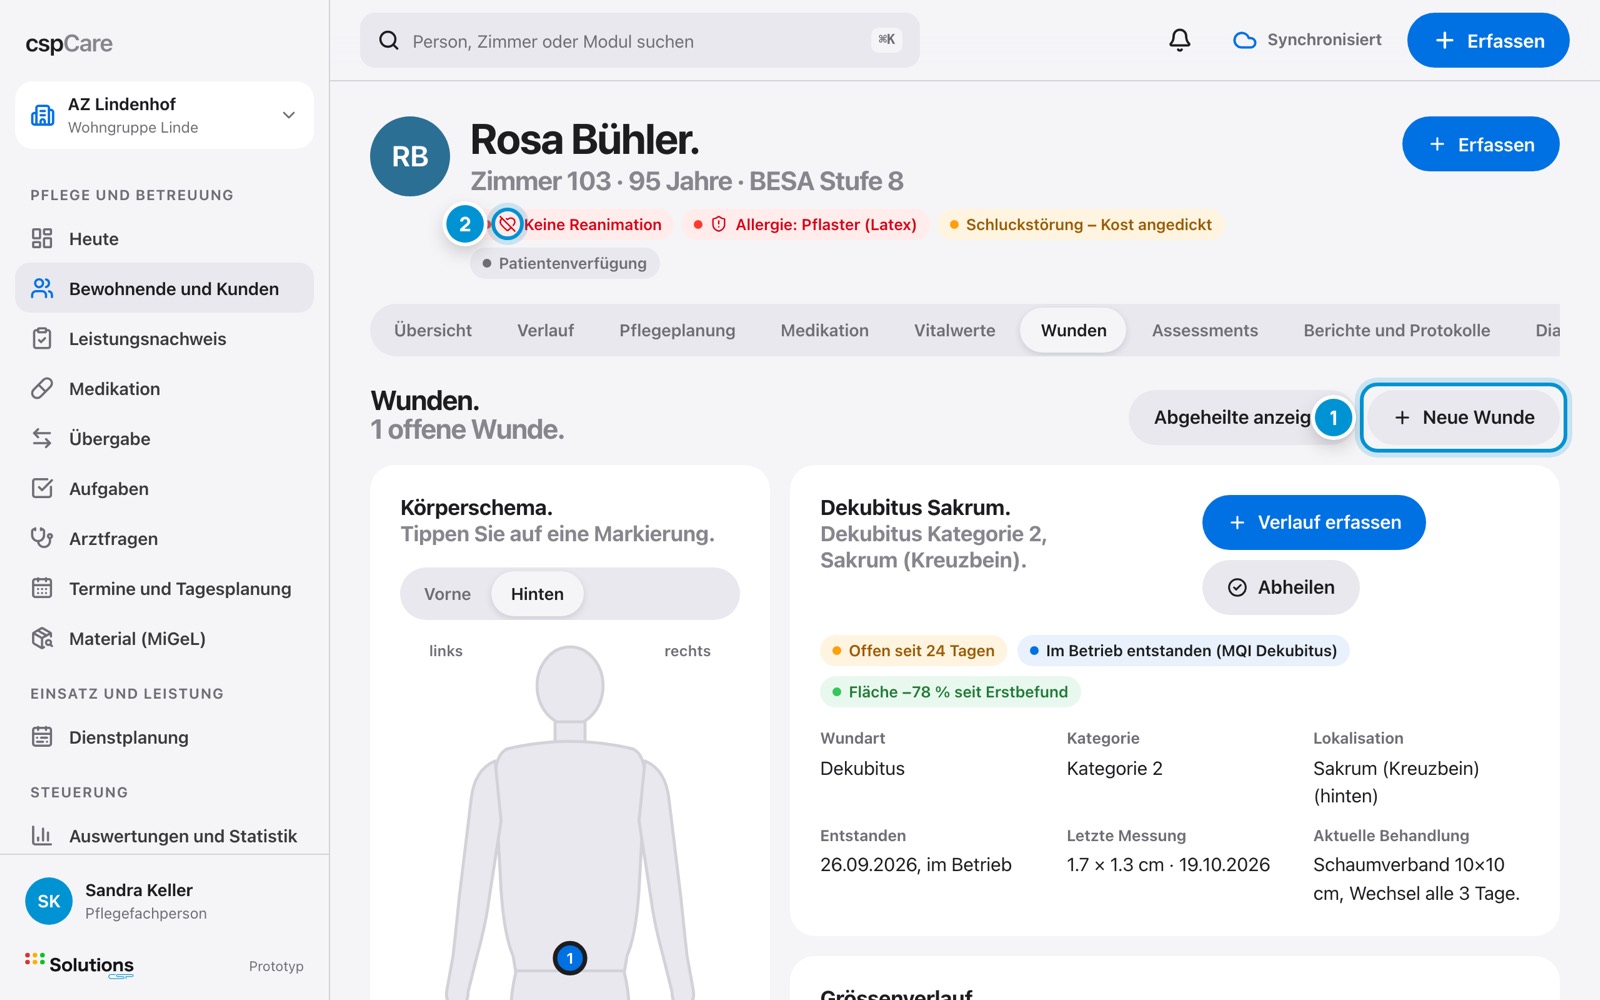The height and width of the screenshot is (1000, 1600).
Task: Switch to the Assessments tab
Action: [x=1204, y=330]
